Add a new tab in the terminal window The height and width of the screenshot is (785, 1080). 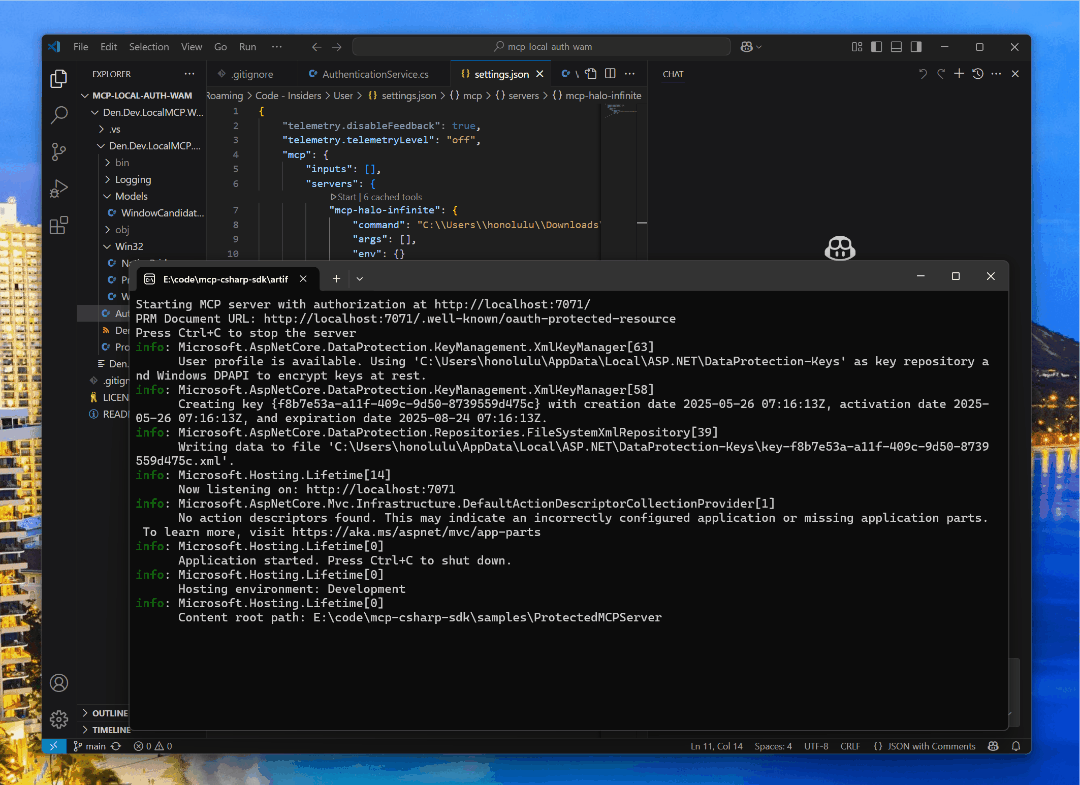coord(336,279)
